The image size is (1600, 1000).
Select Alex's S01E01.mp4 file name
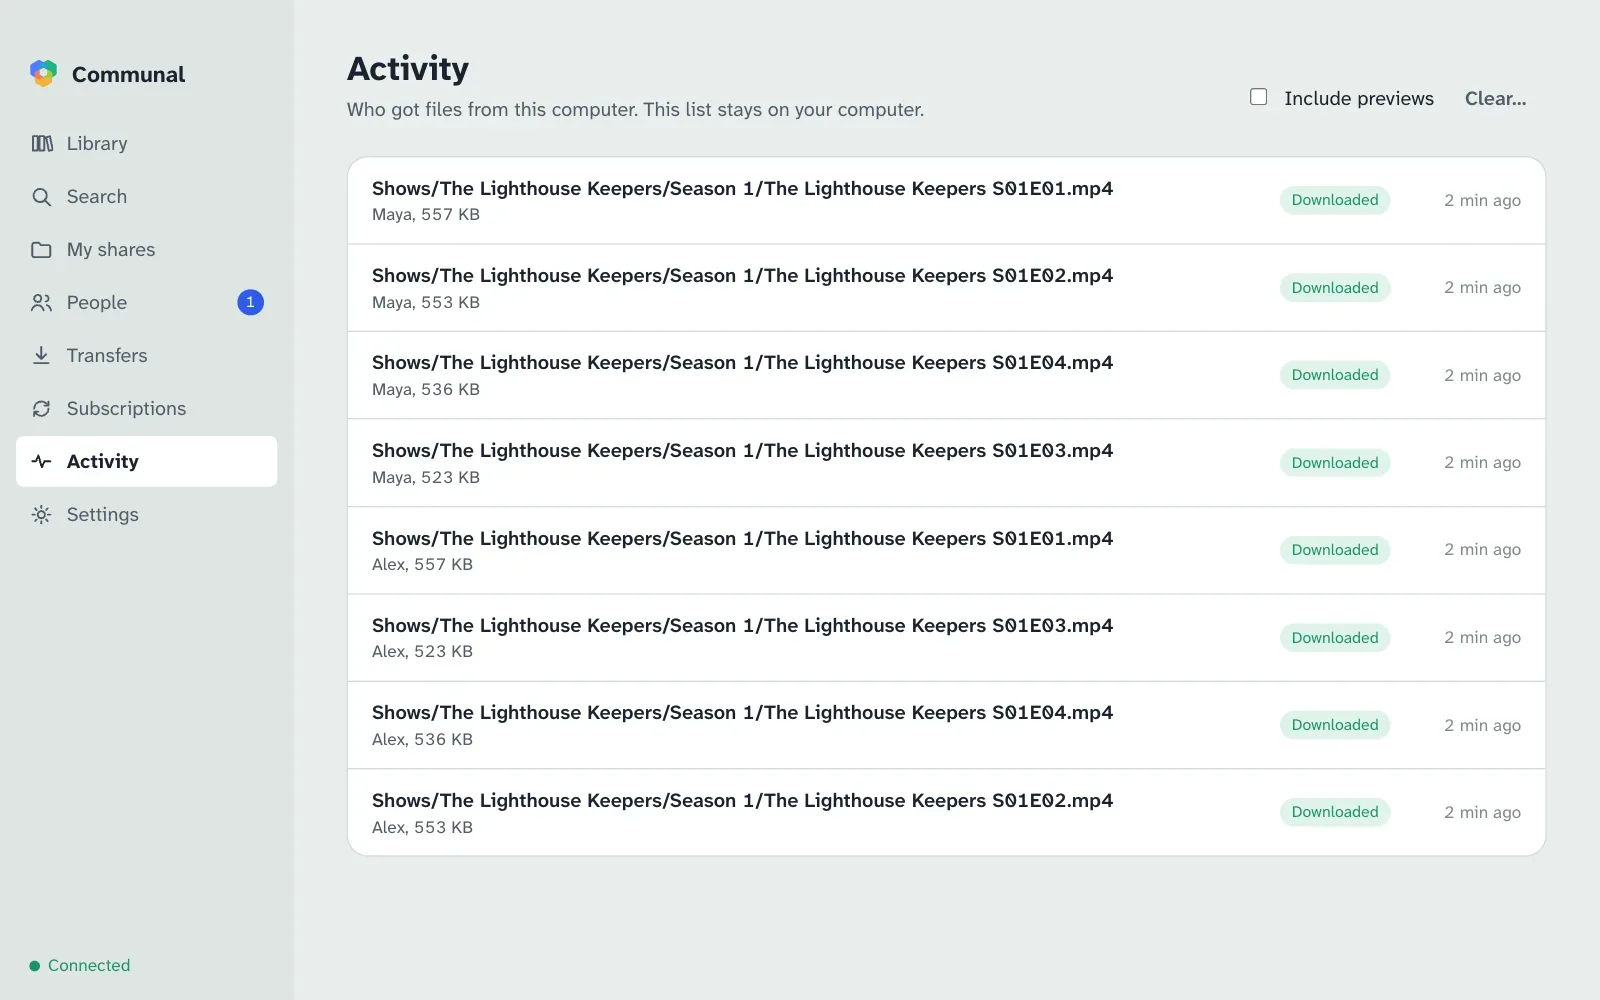click(x=742, y=538)
